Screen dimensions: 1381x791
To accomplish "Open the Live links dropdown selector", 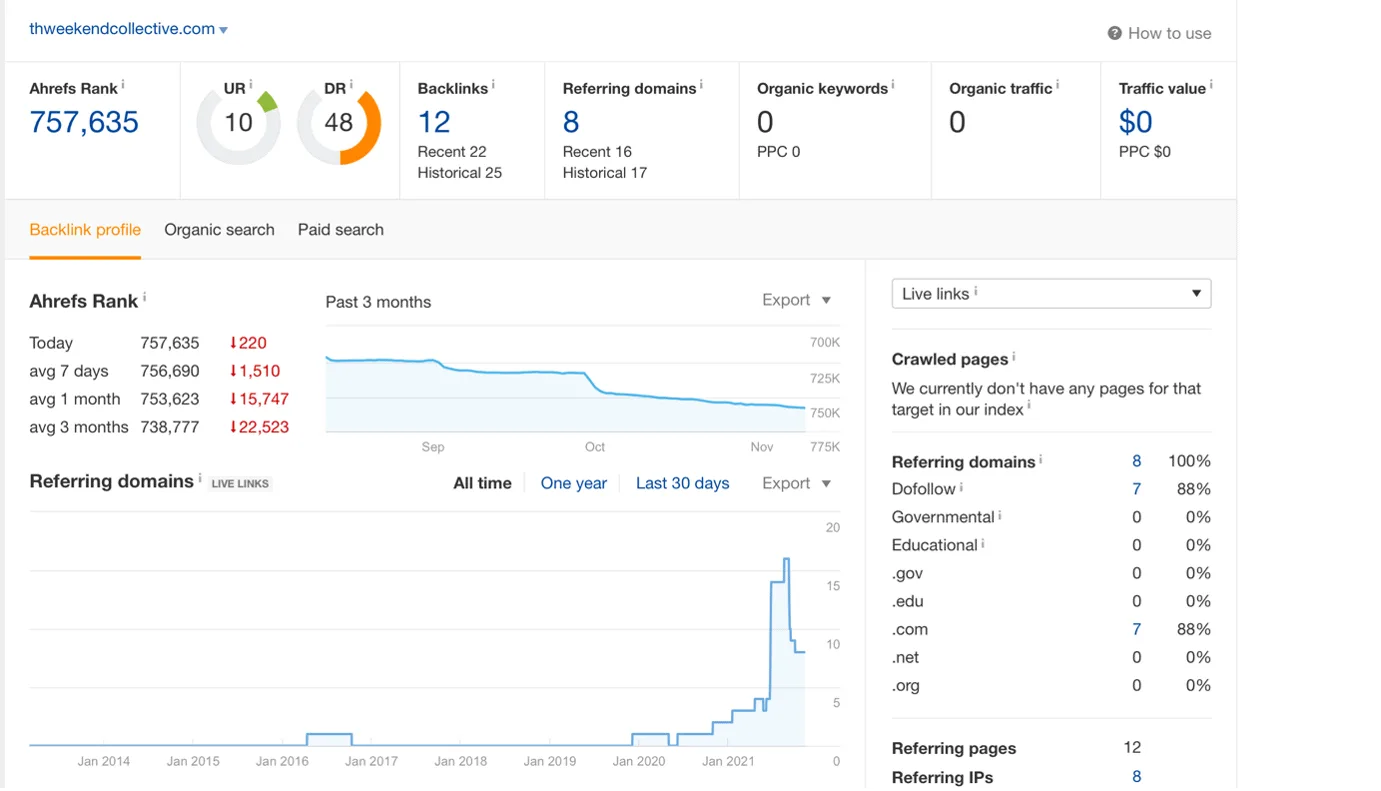I will (1051, 294).
